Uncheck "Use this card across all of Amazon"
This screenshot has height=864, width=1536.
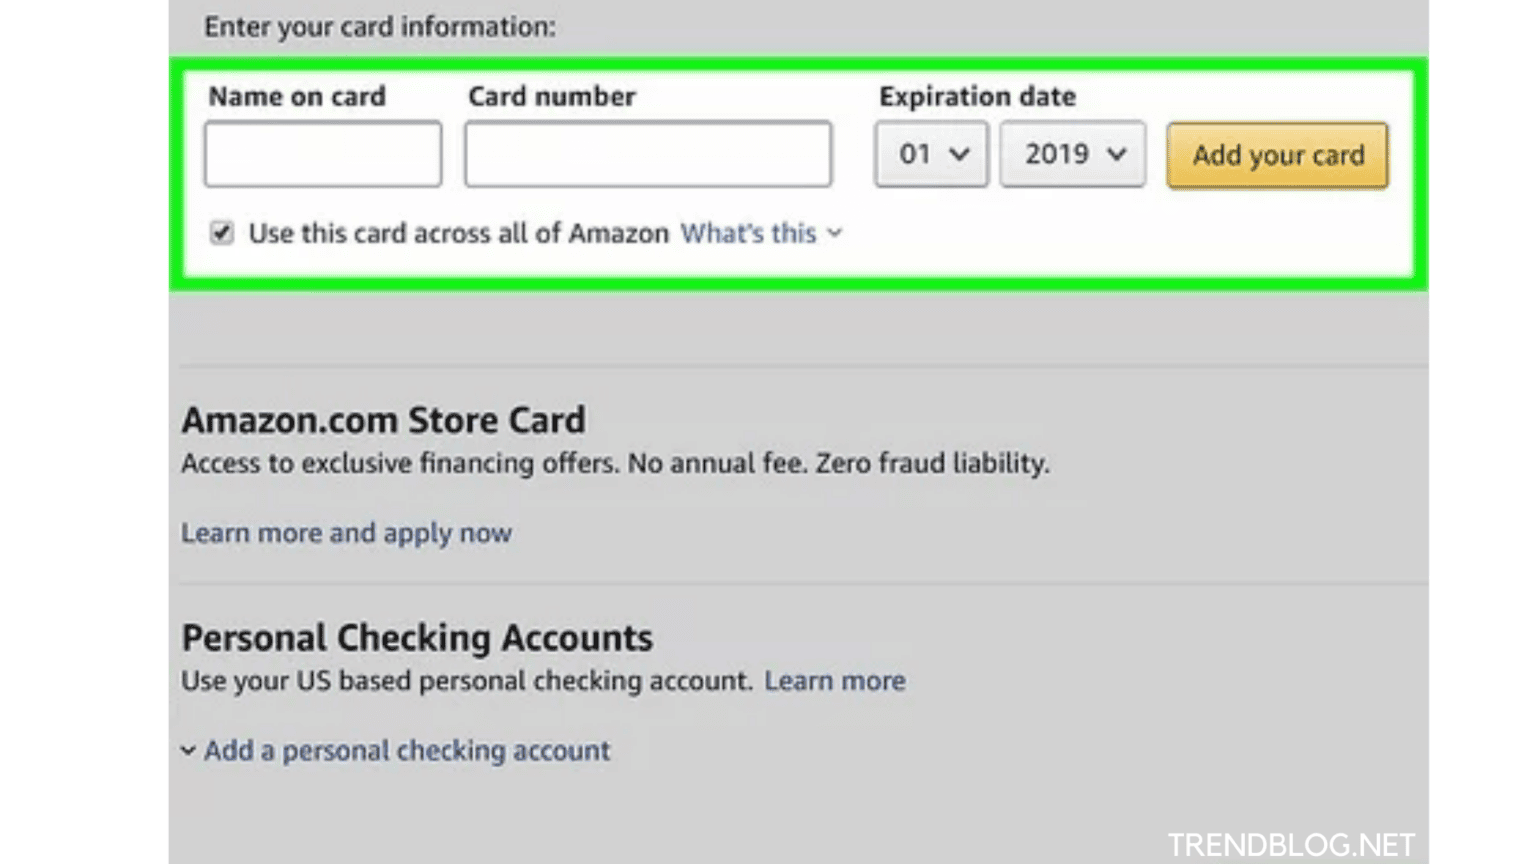(x=221, y=233)
